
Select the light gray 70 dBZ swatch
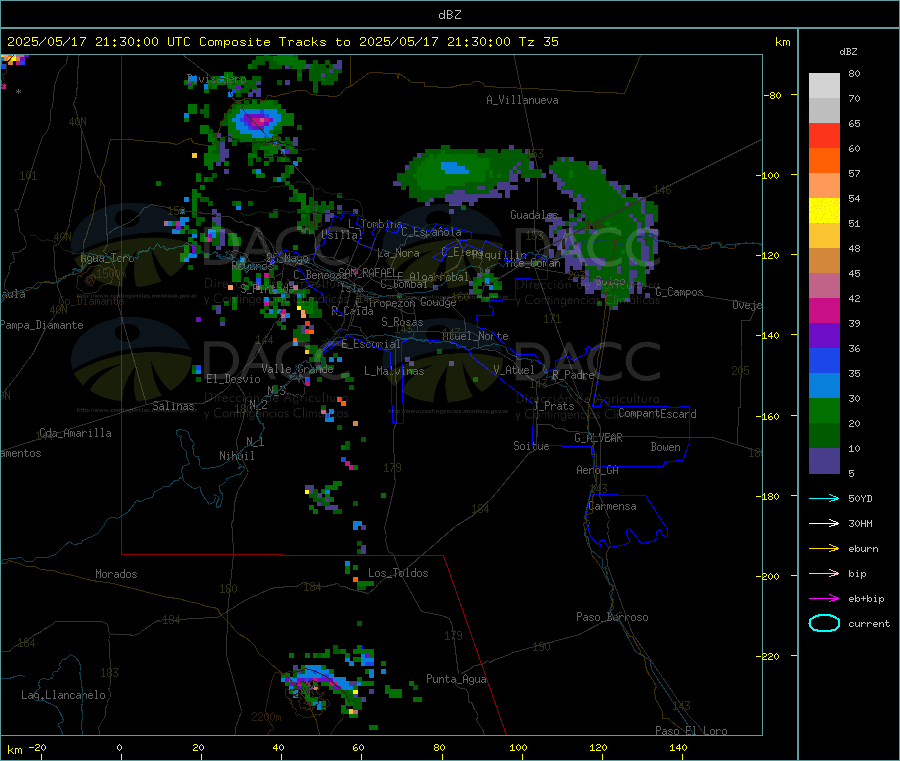point(824,86)
